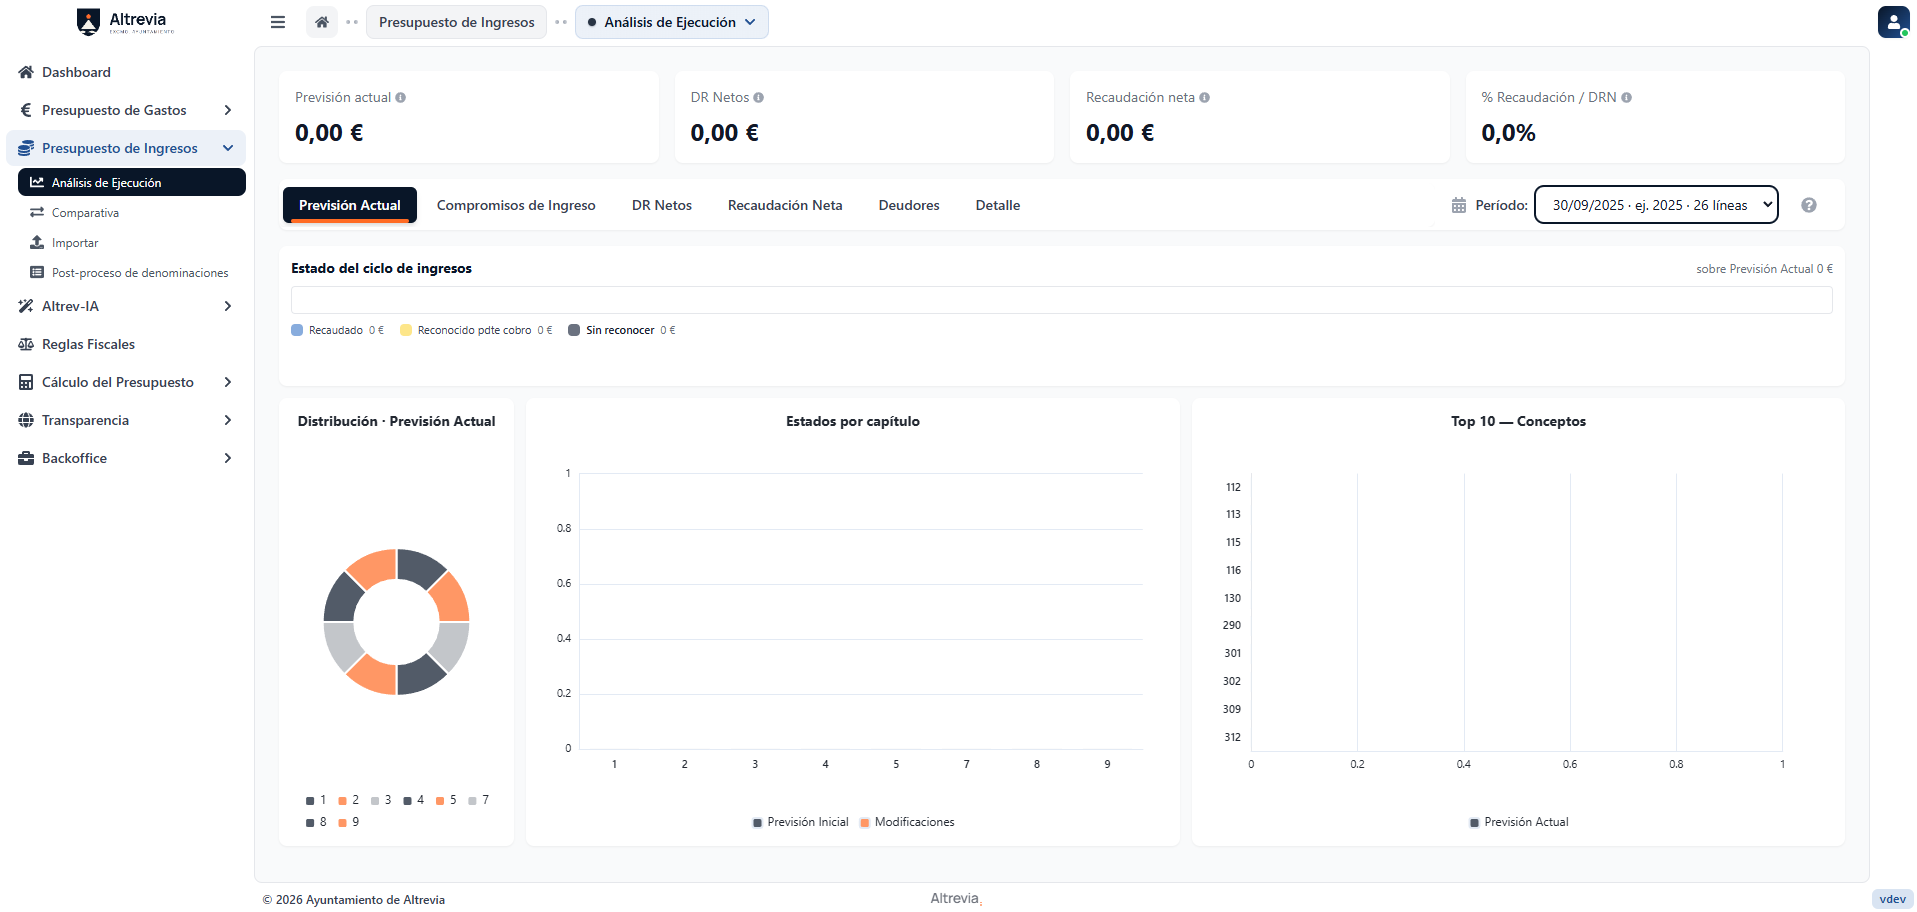Image resolution: width=1917 pixels, height=912 pixels.
Task: Open Comparativa in the sidebar
Action: click(85, 213)
